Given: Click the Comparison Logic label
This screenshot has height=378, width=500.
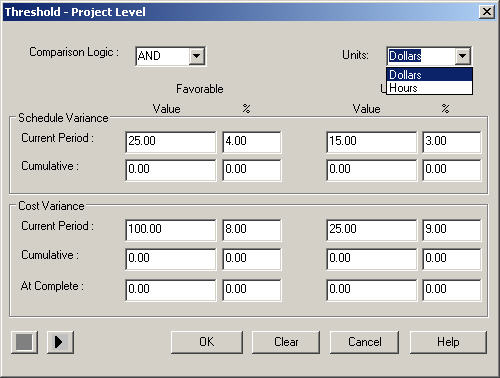Looking at the screenshot, I should pos(74,52).
